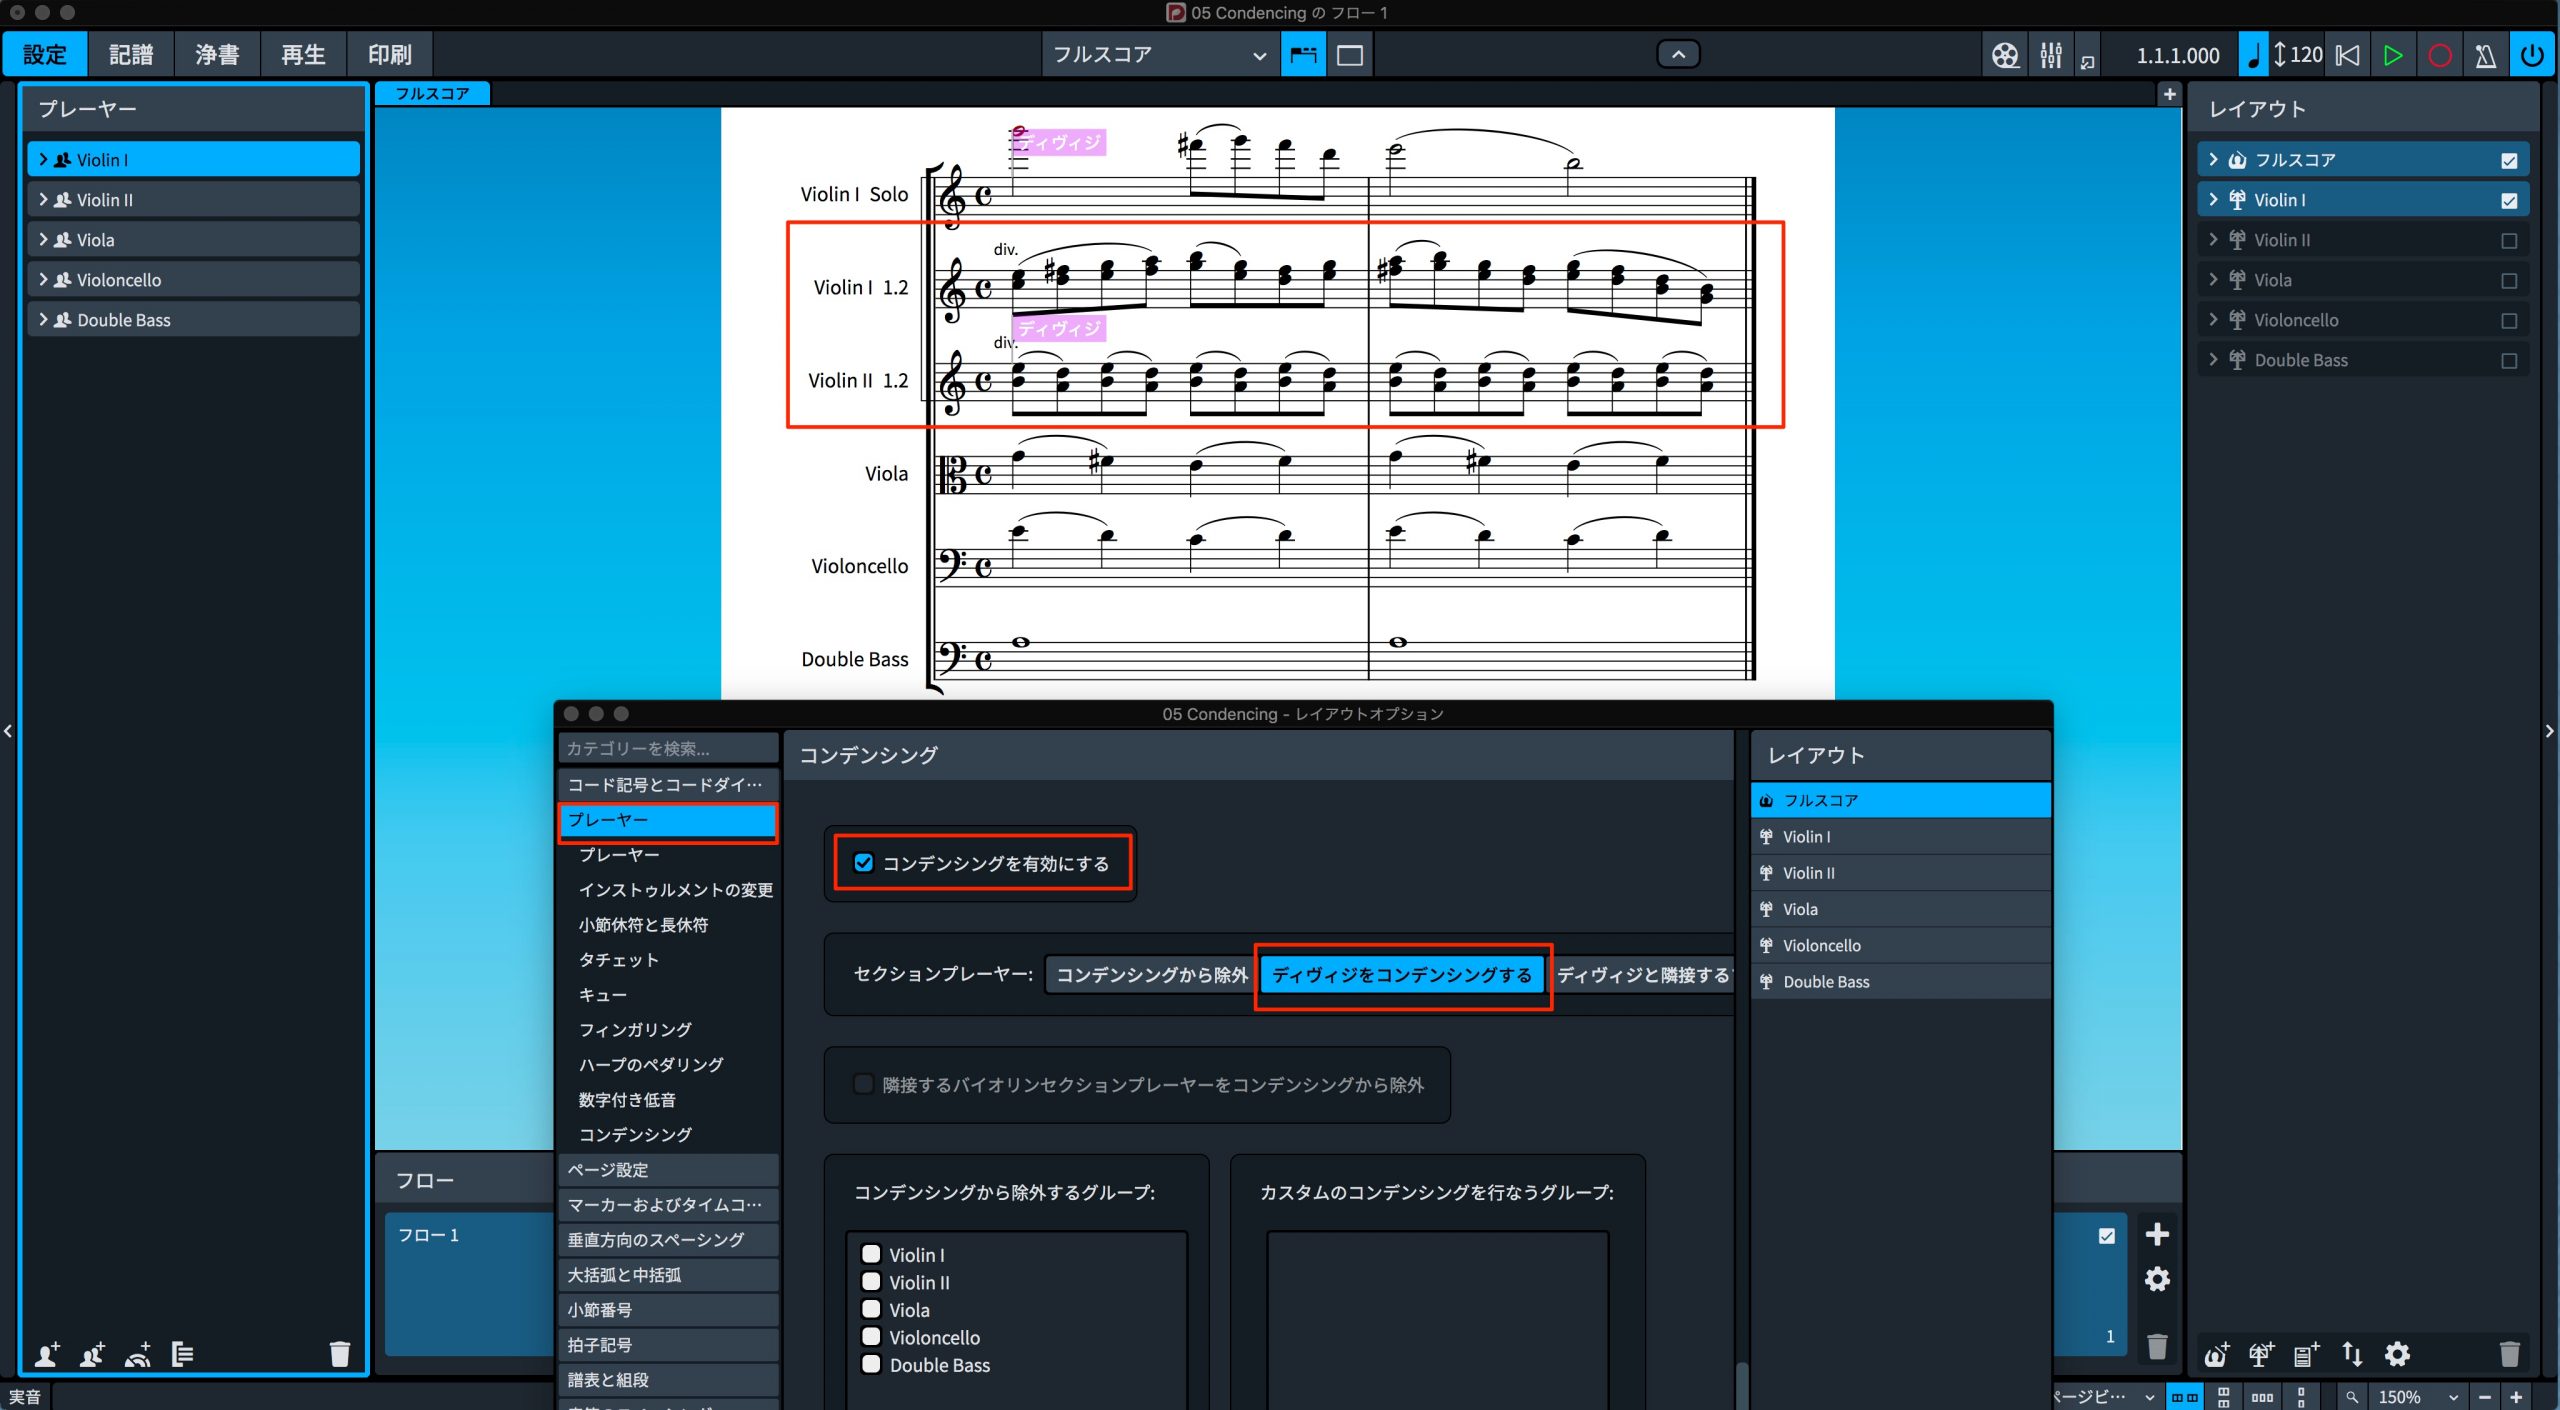The image size is (2560, 1410).
Task: Open layout options gear in the Layouts panel
Action: point(2397,1354)
